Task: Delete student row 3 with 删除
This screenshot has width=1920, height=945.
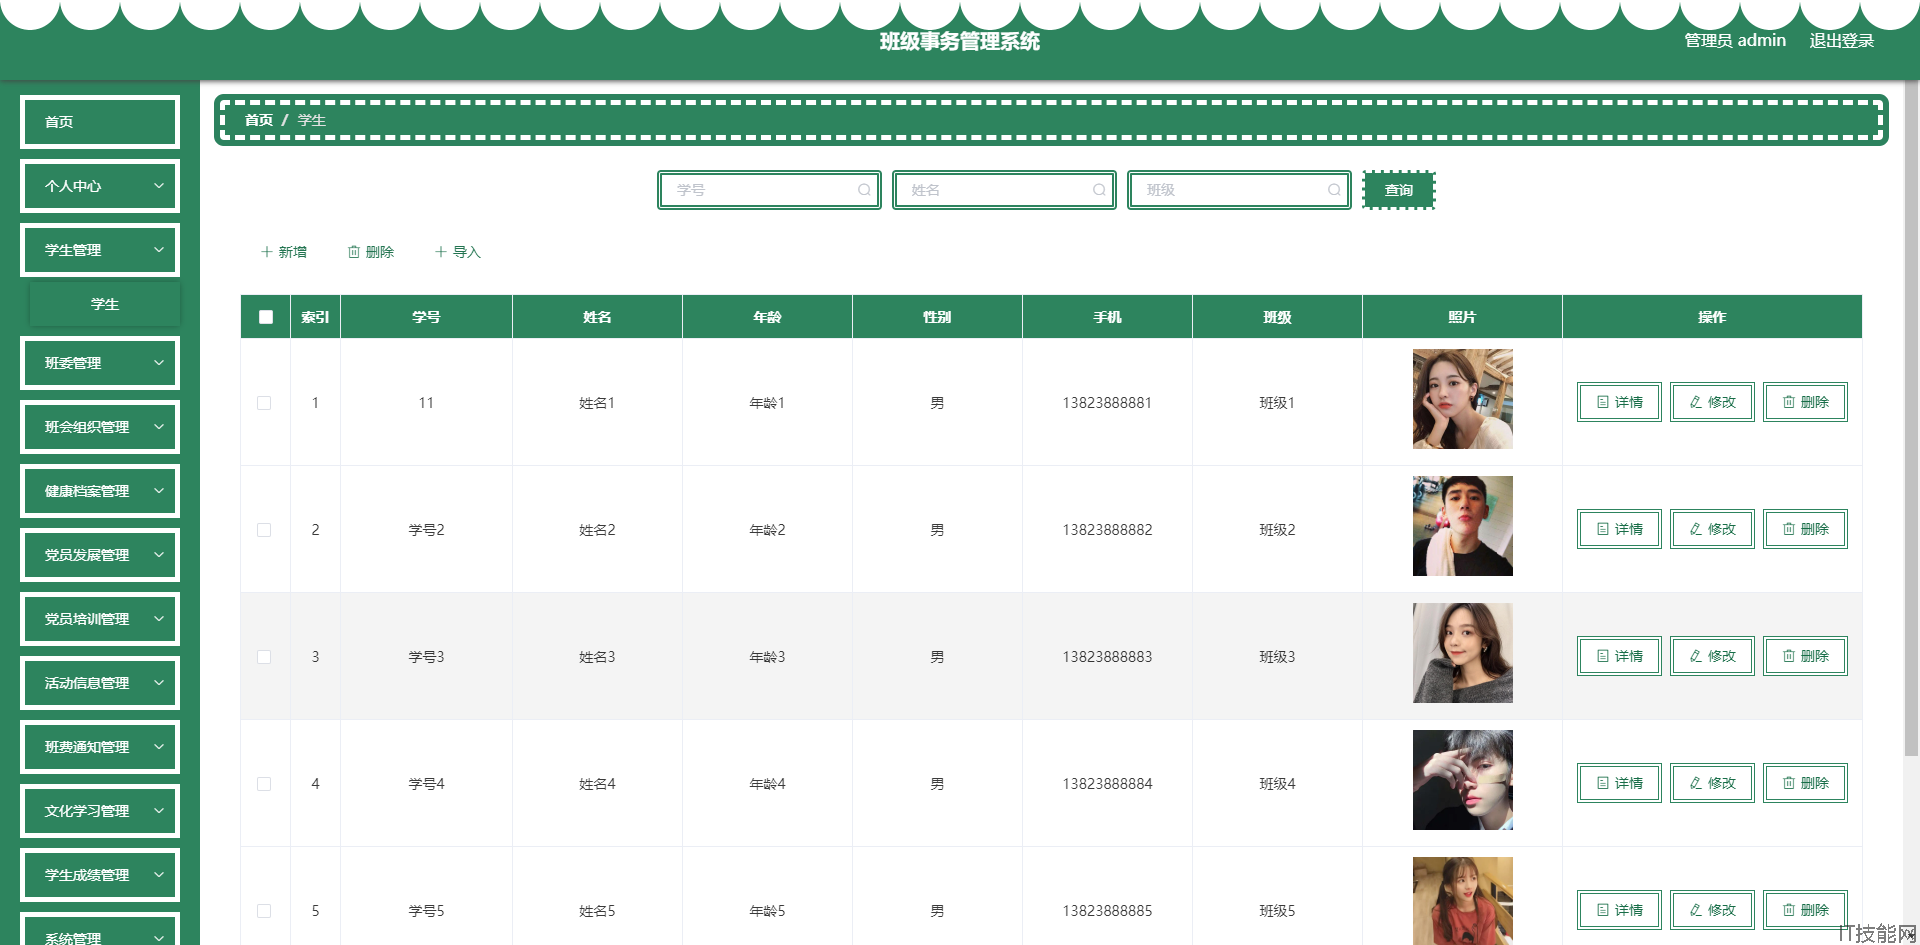Action: tap(1805, 656)
